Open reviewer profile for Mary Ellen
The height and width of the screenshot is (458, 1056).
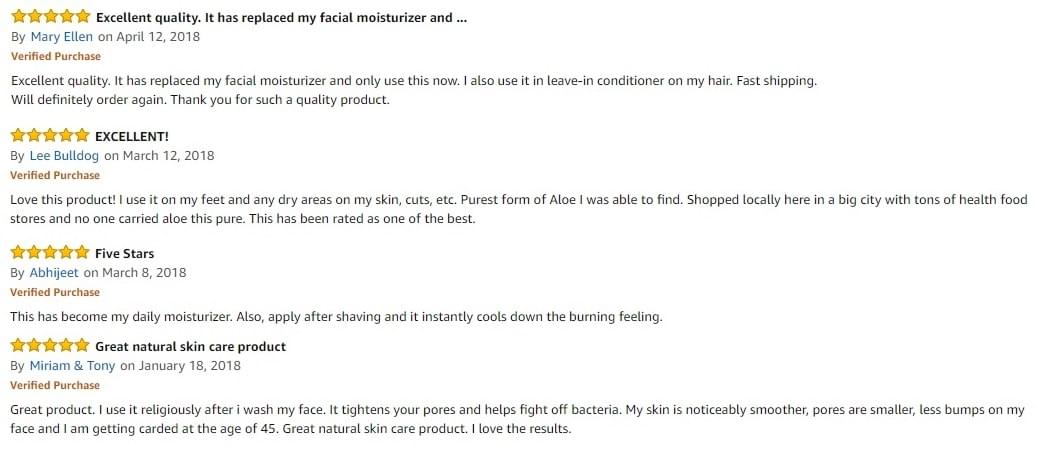click(61, 37)
